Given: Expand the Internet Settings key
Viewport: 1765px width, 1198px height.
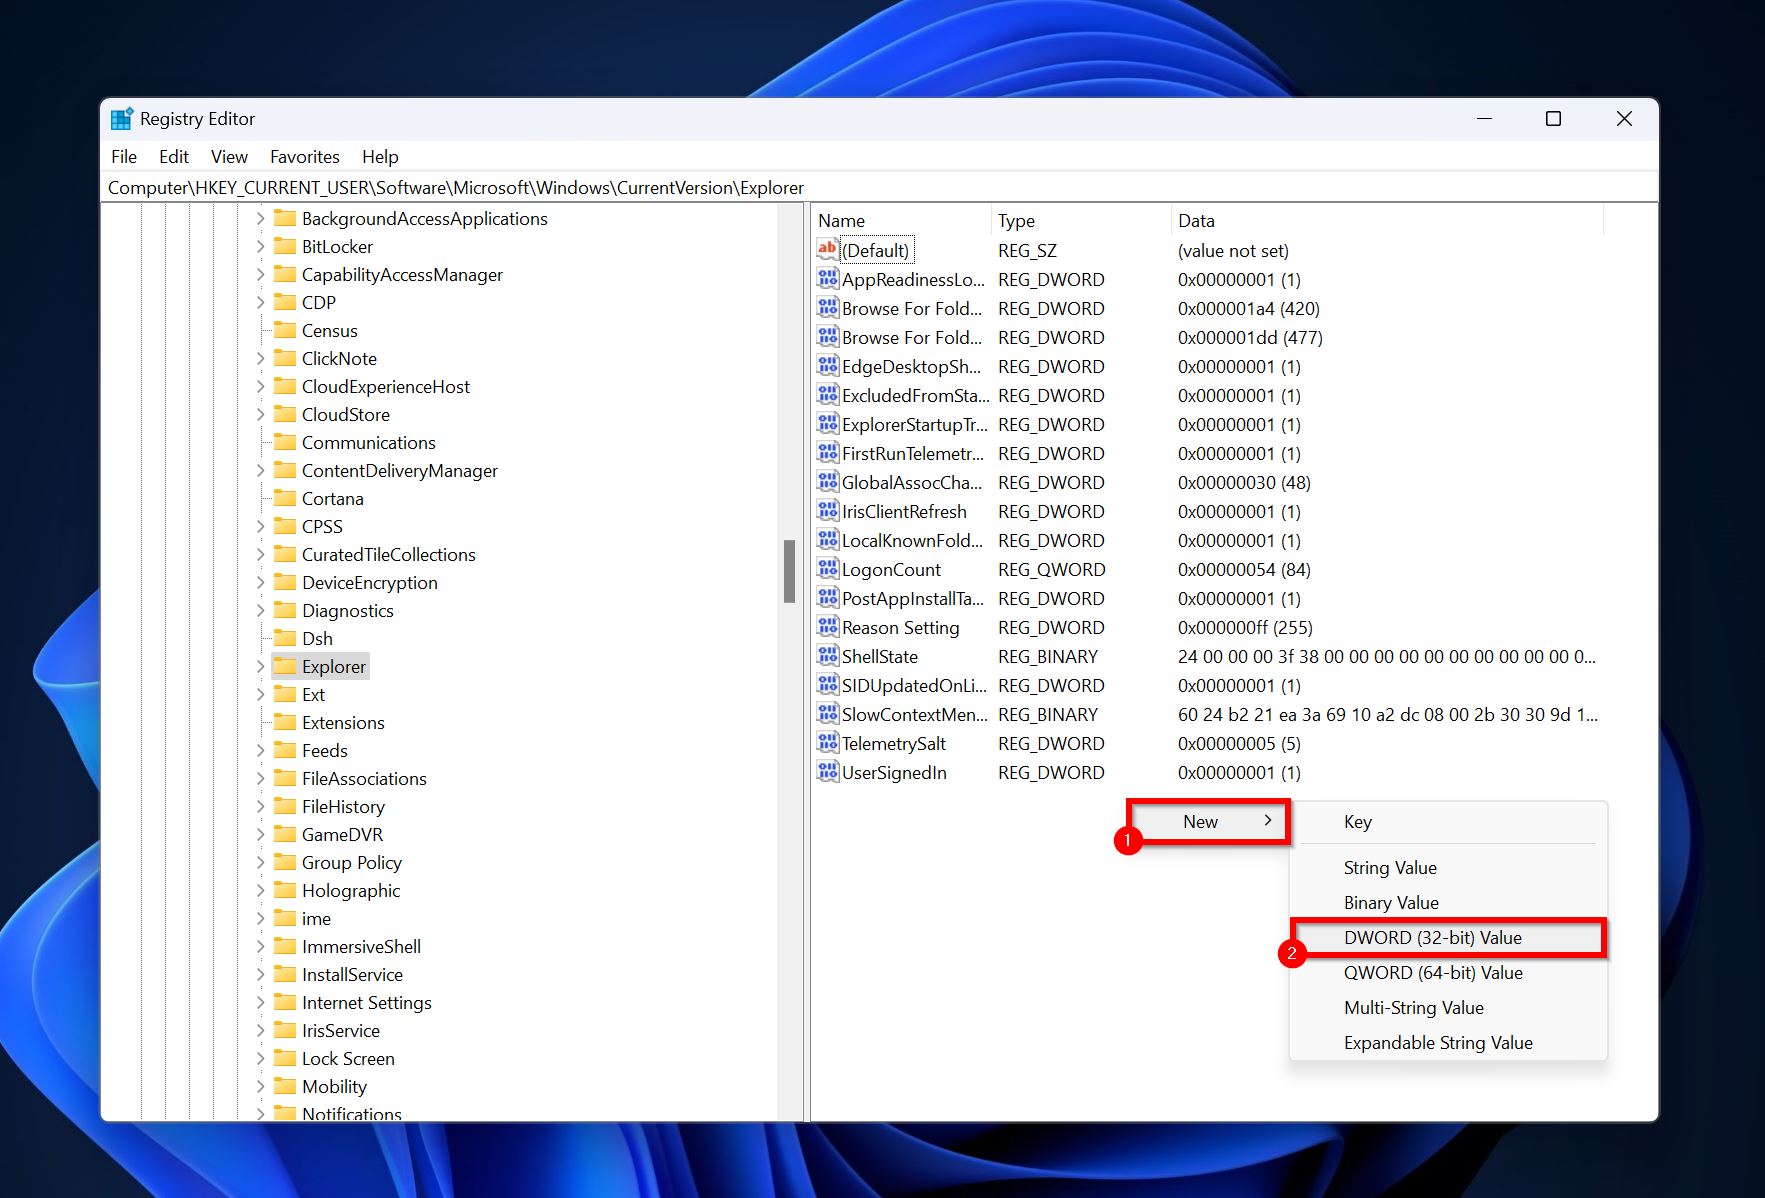Looking at the screenshot, I should [x=260, y=1002].
